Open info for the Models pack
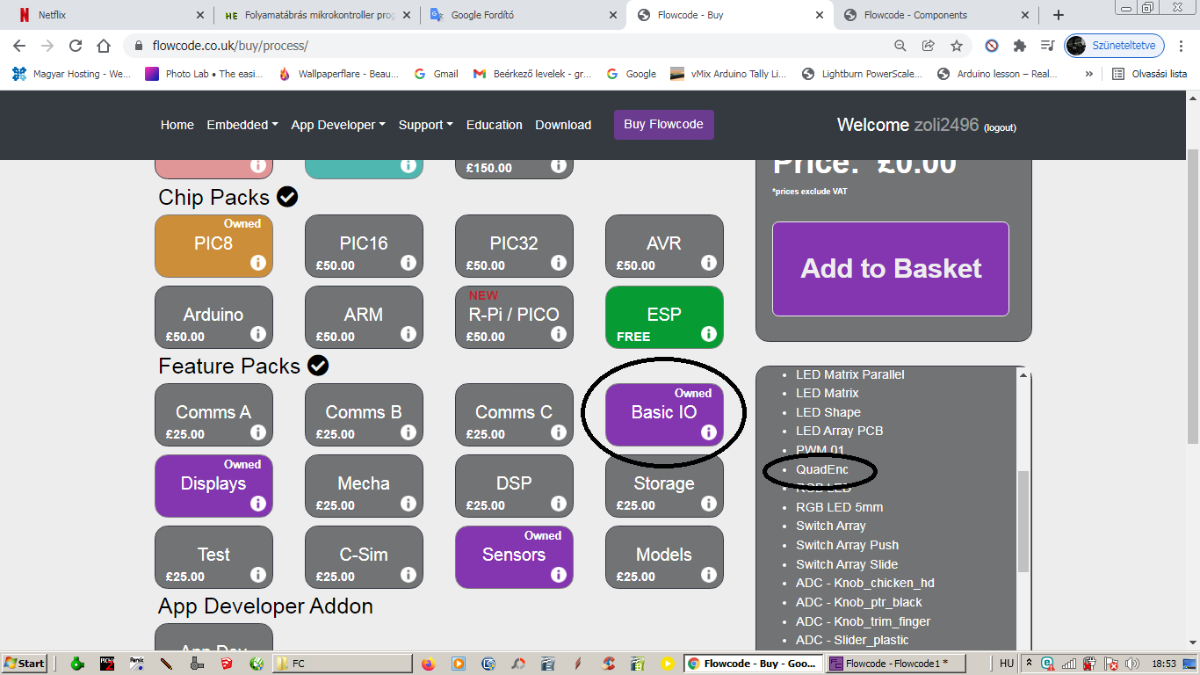 pos(708,574)
